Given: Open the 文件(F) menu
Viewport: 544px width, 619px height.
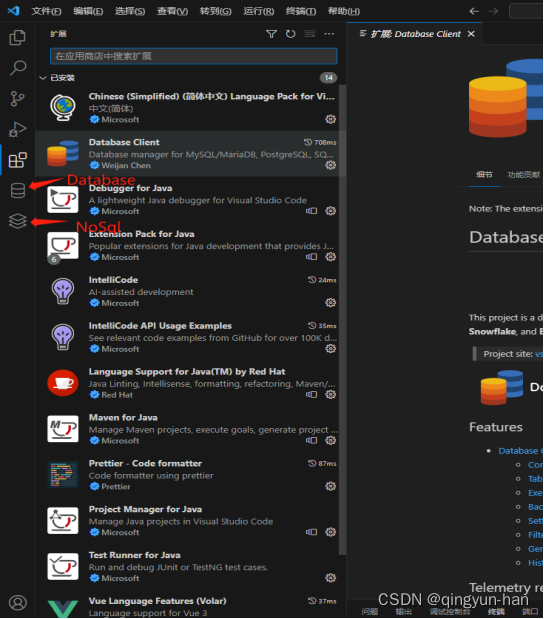Looking at the screenshot, I should [46, 11].
